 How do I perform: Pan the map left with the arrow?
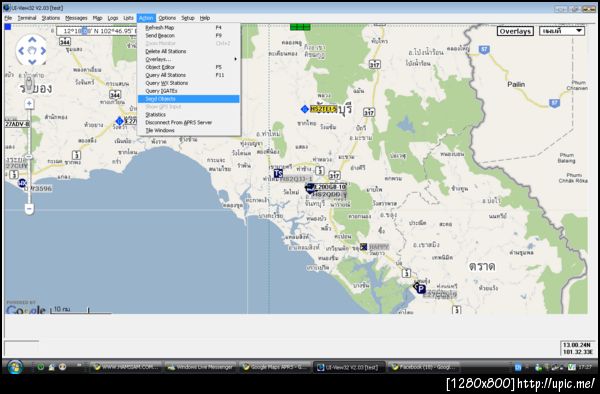(21, 50)
